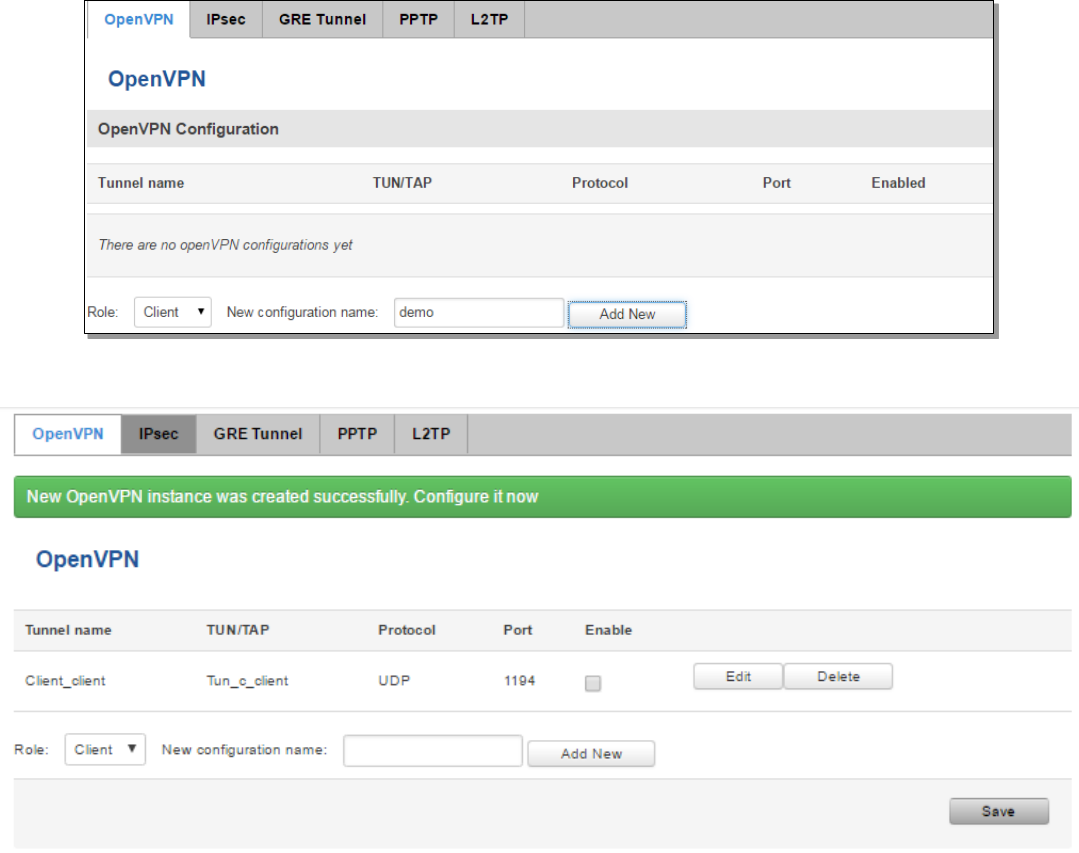Open the OpenVPN tab in the lower panel

(x=67, y=434)
